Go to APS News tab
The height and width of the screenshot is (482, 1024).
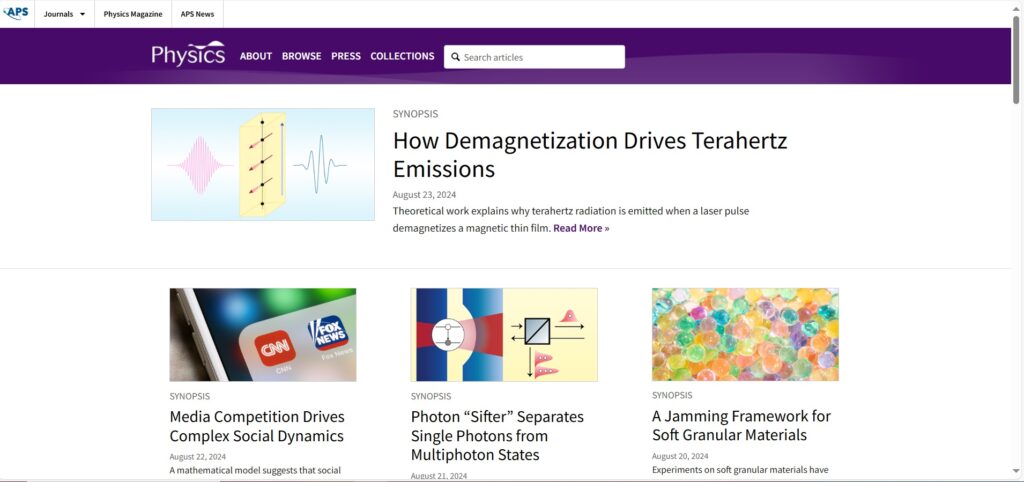click(197, 14)
